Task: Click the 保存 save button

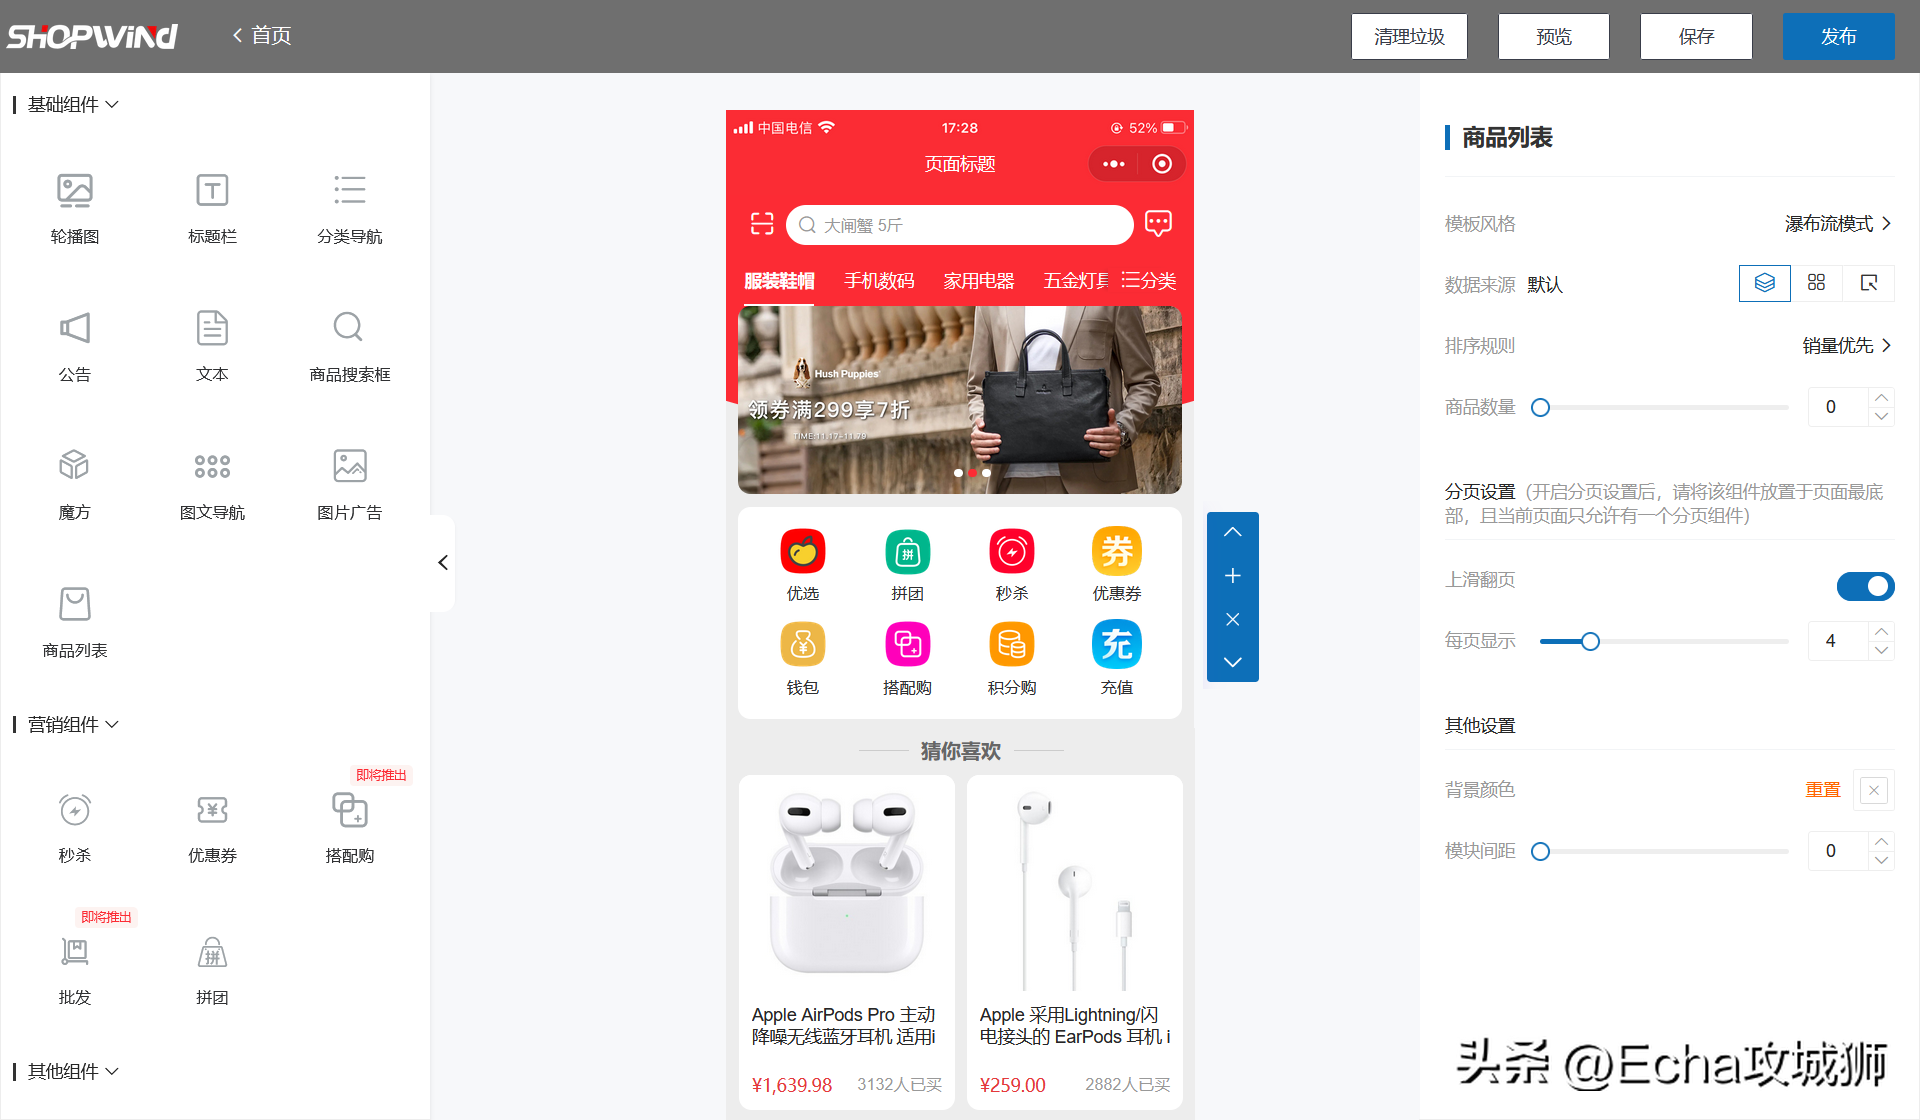Action: click(x=1696, y=36)
